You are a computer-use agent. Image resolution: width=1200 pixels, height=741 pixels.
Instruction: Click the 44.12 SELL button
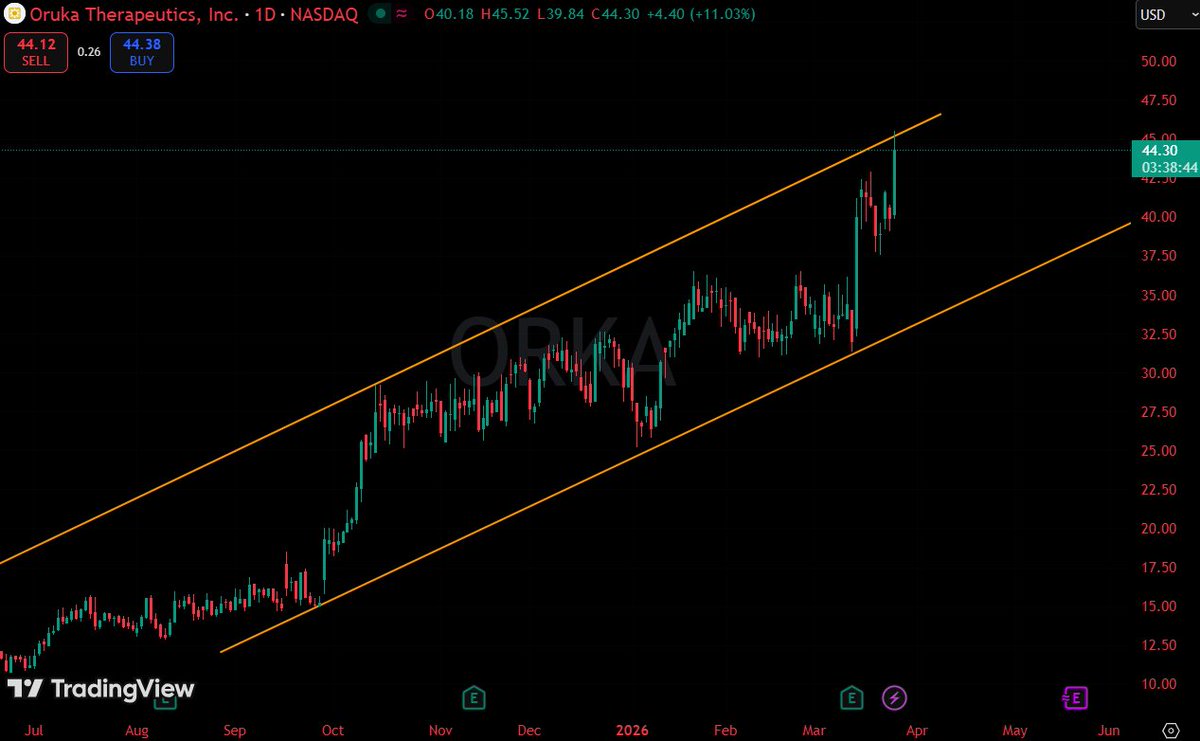click(x=35, y=52)
